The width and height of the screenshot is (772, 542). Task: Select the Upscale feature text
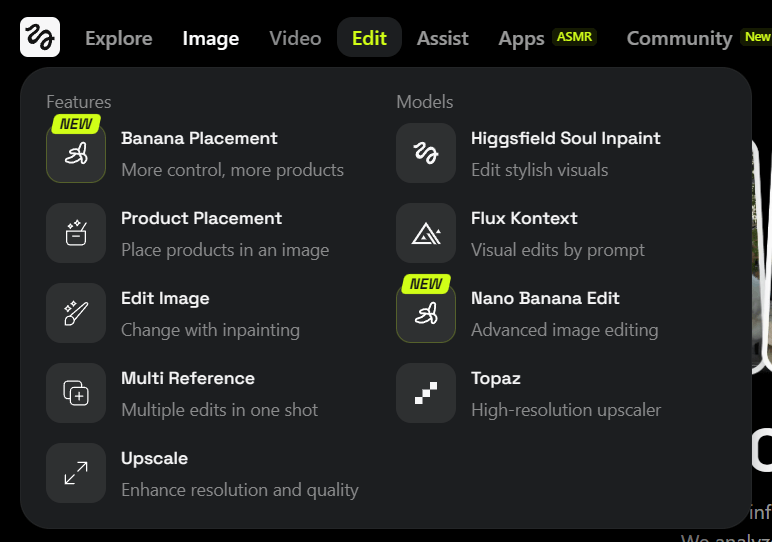coord(154,458)
